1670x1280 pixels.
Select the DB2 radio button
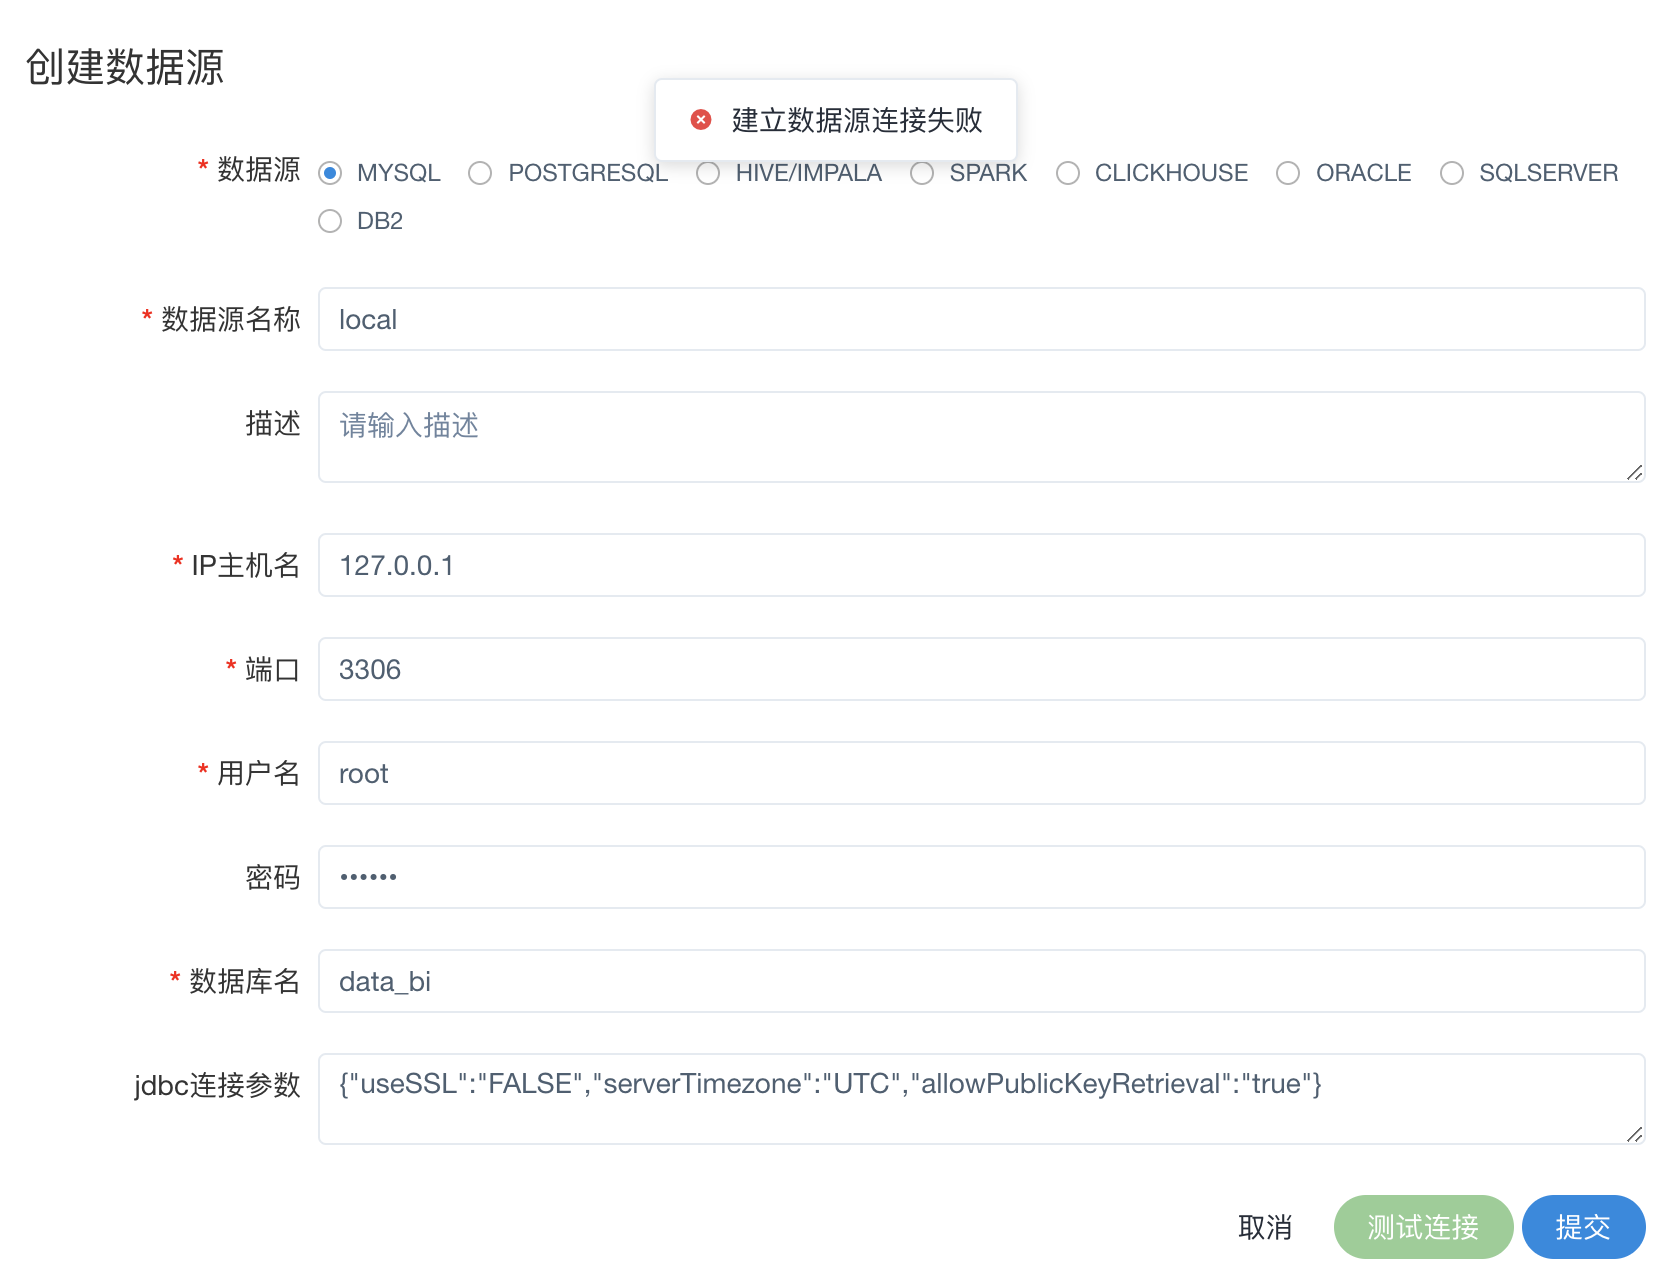coord(330,221)
